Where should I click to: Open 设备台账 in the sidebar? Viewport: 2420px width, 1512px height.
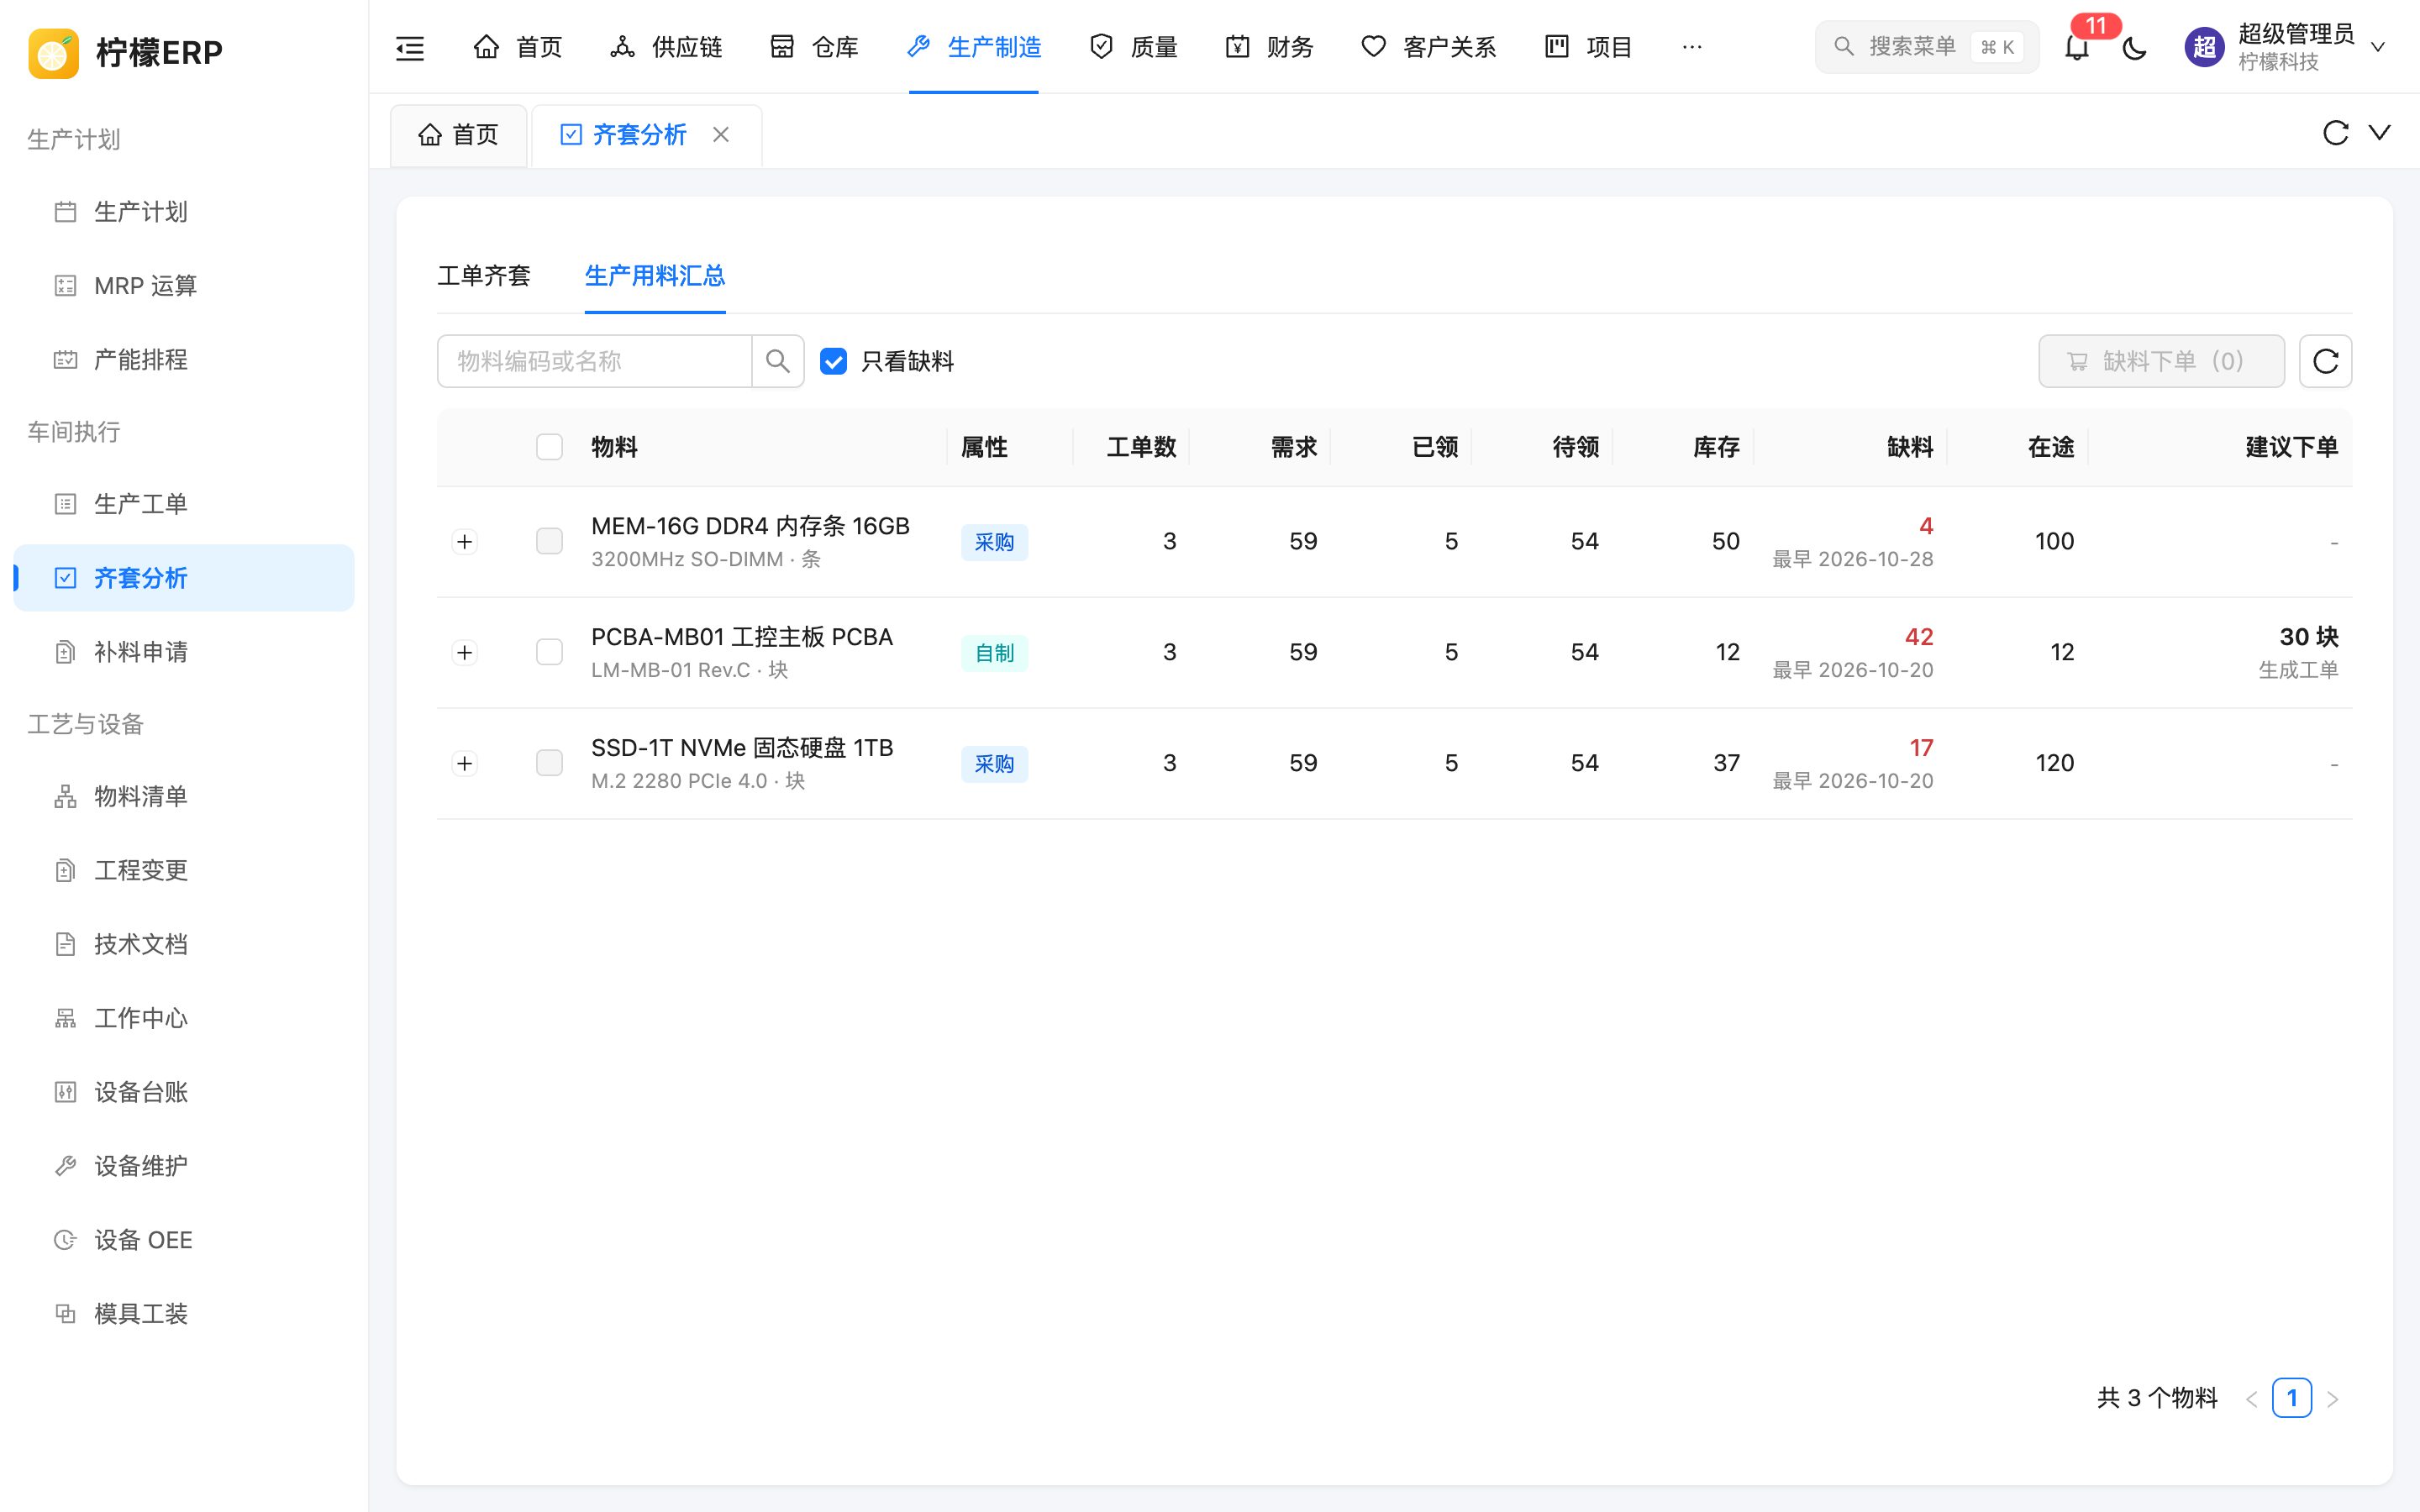click(x=184, y=1092)
